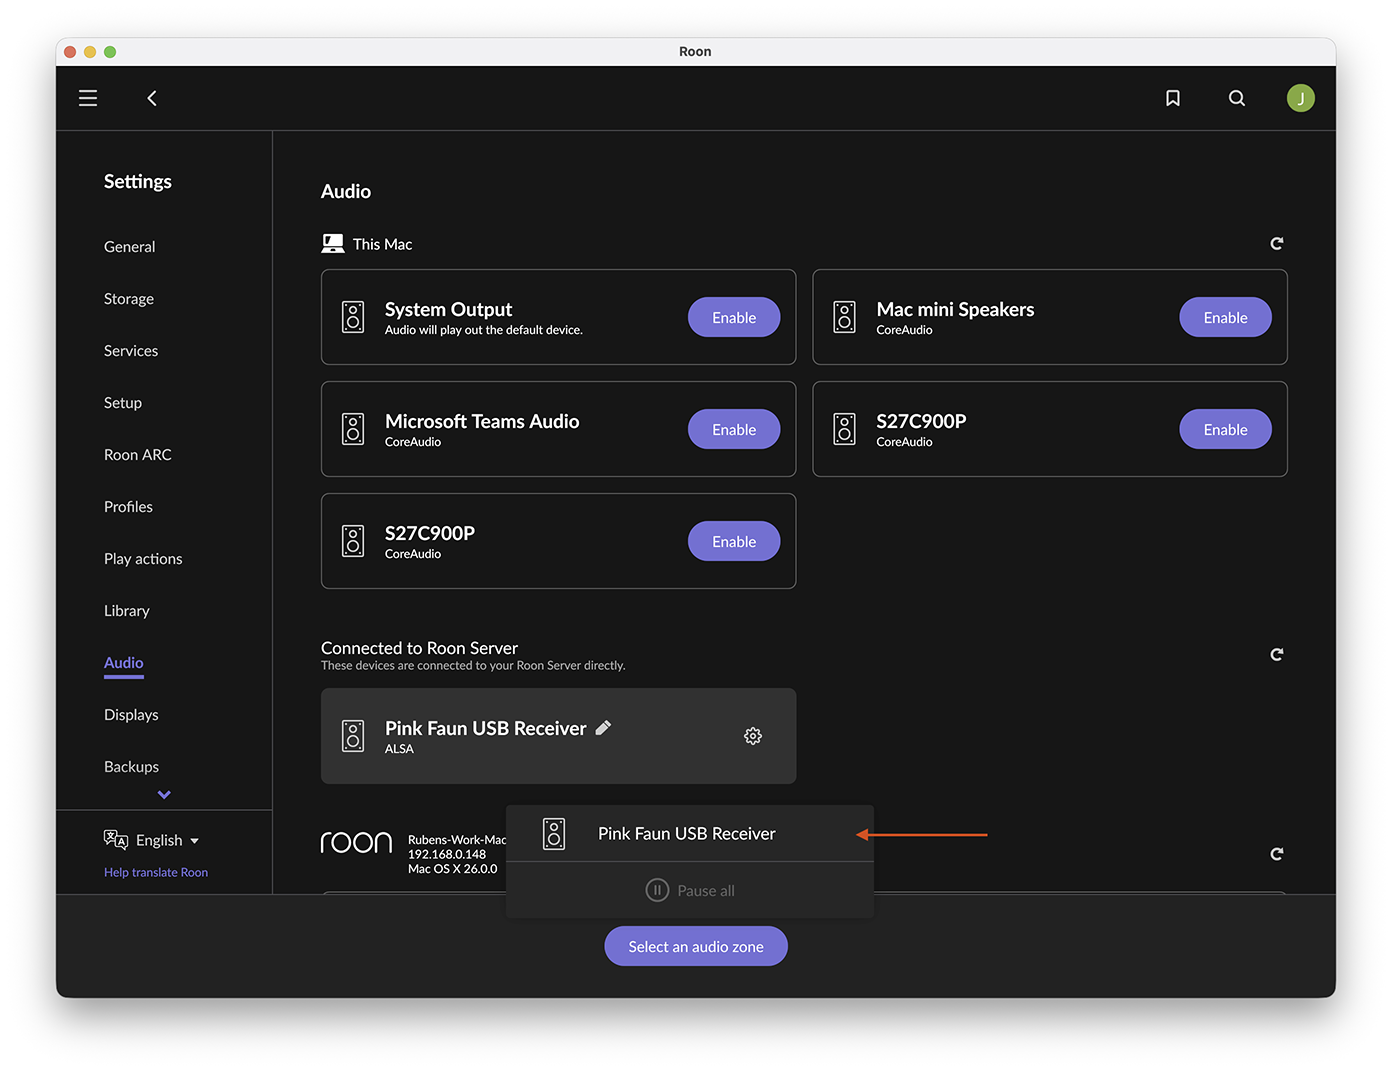The width and height of the screenshot is (1392, 1072).
Task: Click the Mac OS X 26.0.0 text
Action: click(452, 869)
